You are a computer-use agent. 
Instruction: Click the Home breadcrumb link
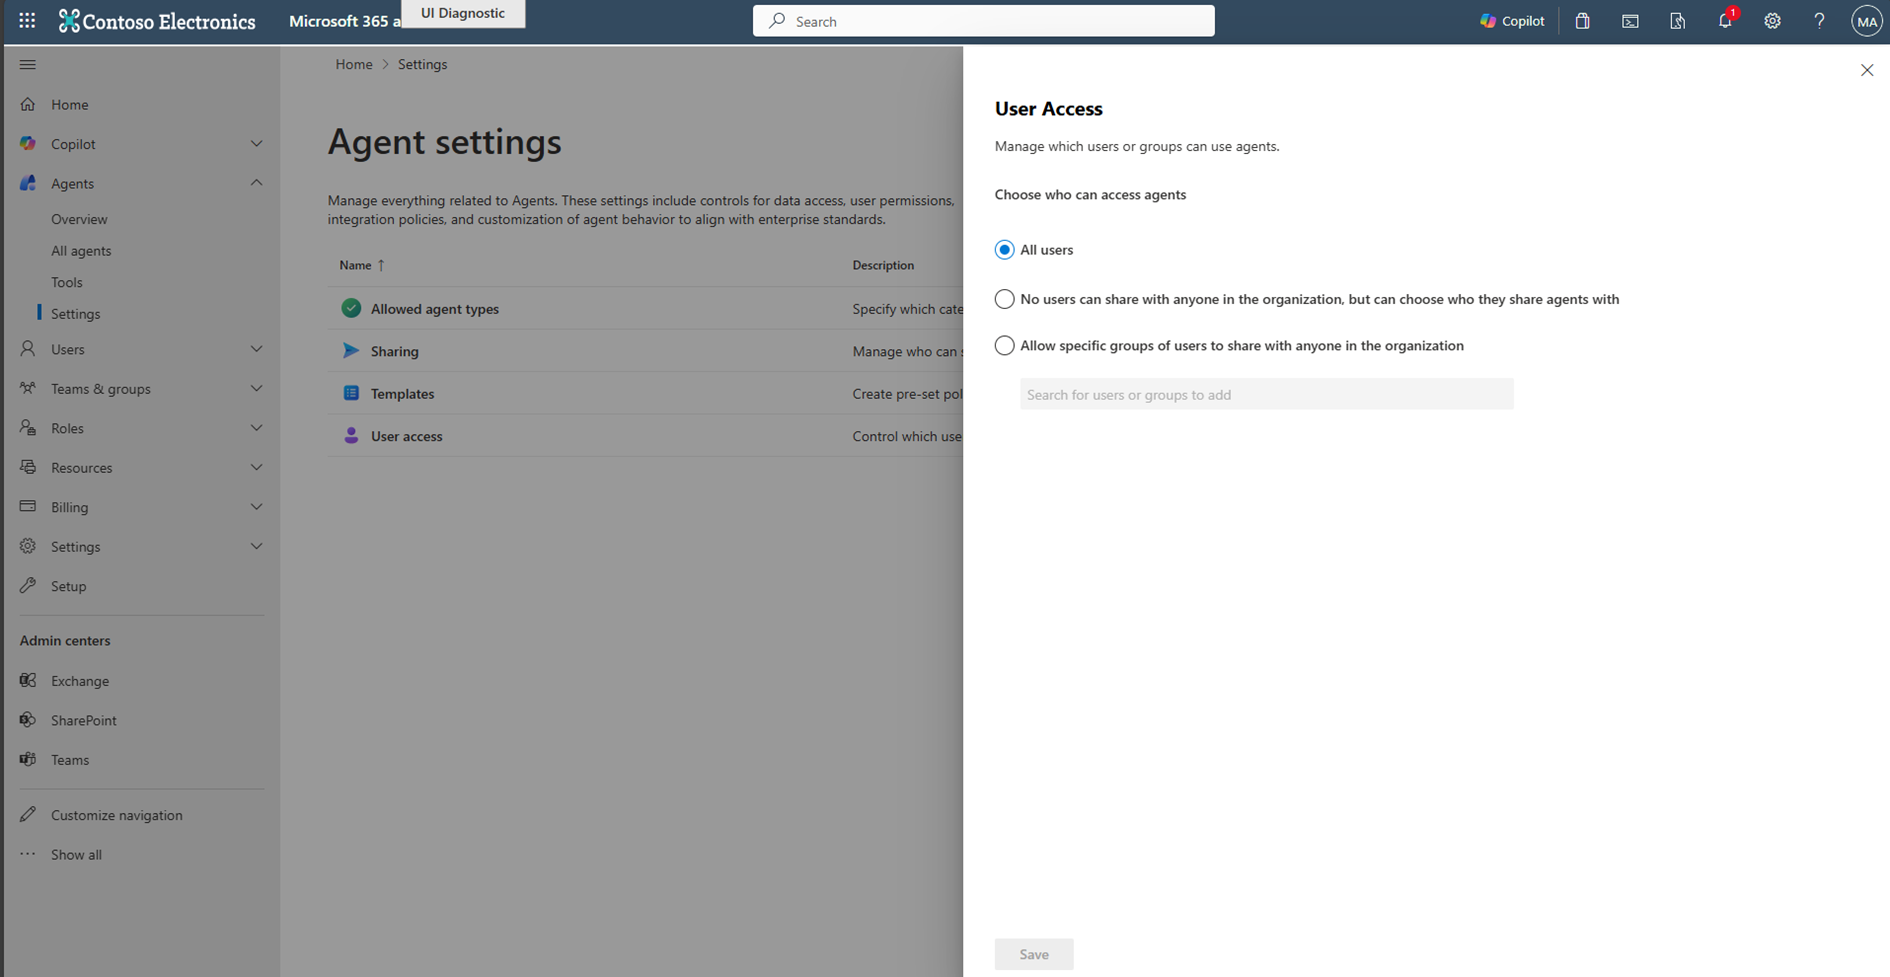click(x=354, y=64)
